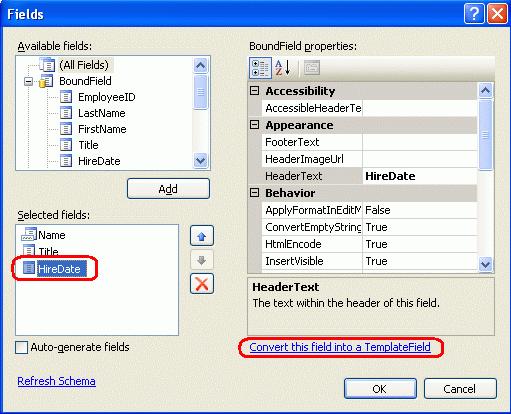The width and height of the screenshot is (511, 414).
Task: Click the LastName field icon
Action: click(66, 113)
